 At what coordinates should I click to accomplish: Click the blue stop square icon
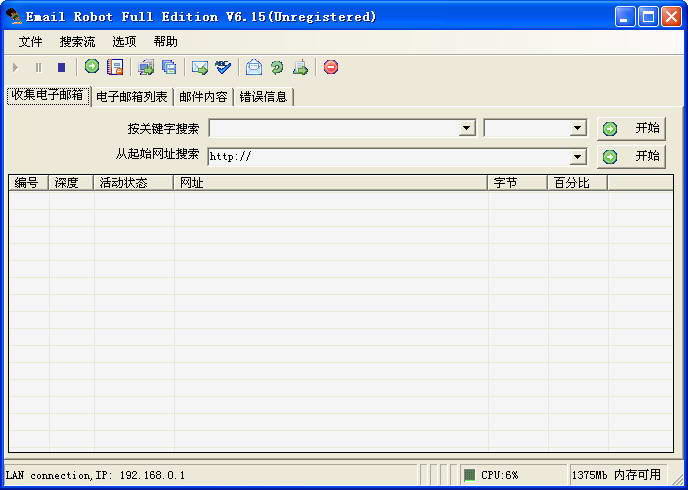pos(61,68)
